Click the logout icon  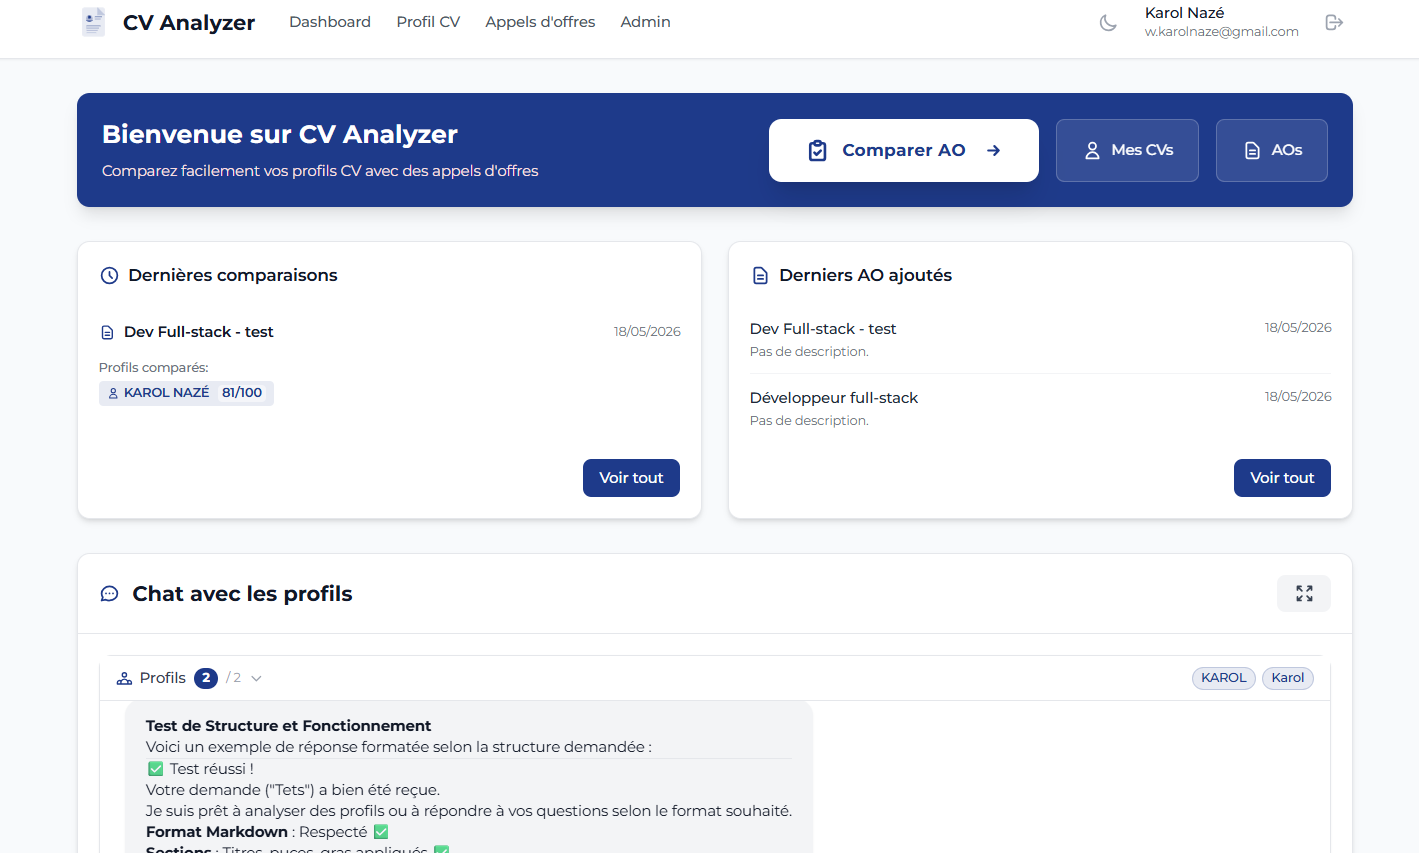(1334, 22)
